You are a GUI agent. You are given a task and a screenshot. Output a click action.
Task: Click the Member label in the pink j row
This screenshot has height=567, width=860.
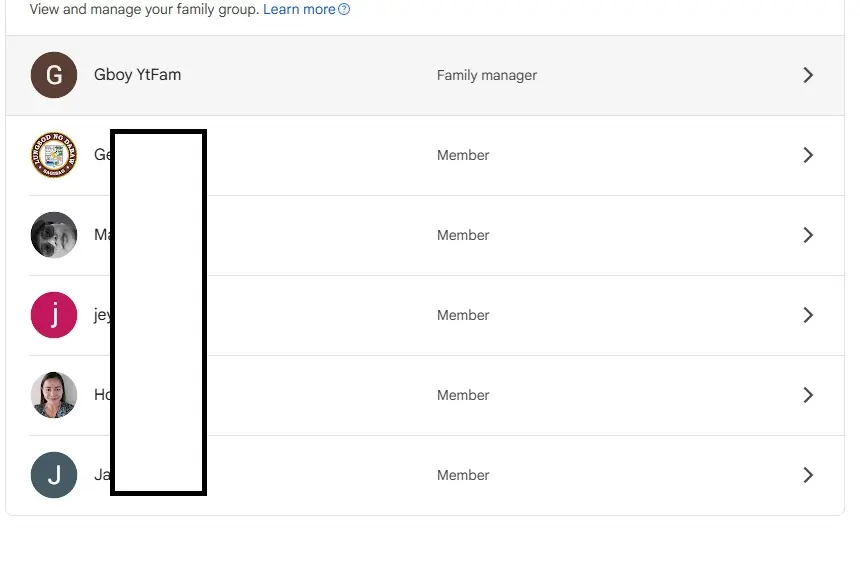(x=463, y=315)
